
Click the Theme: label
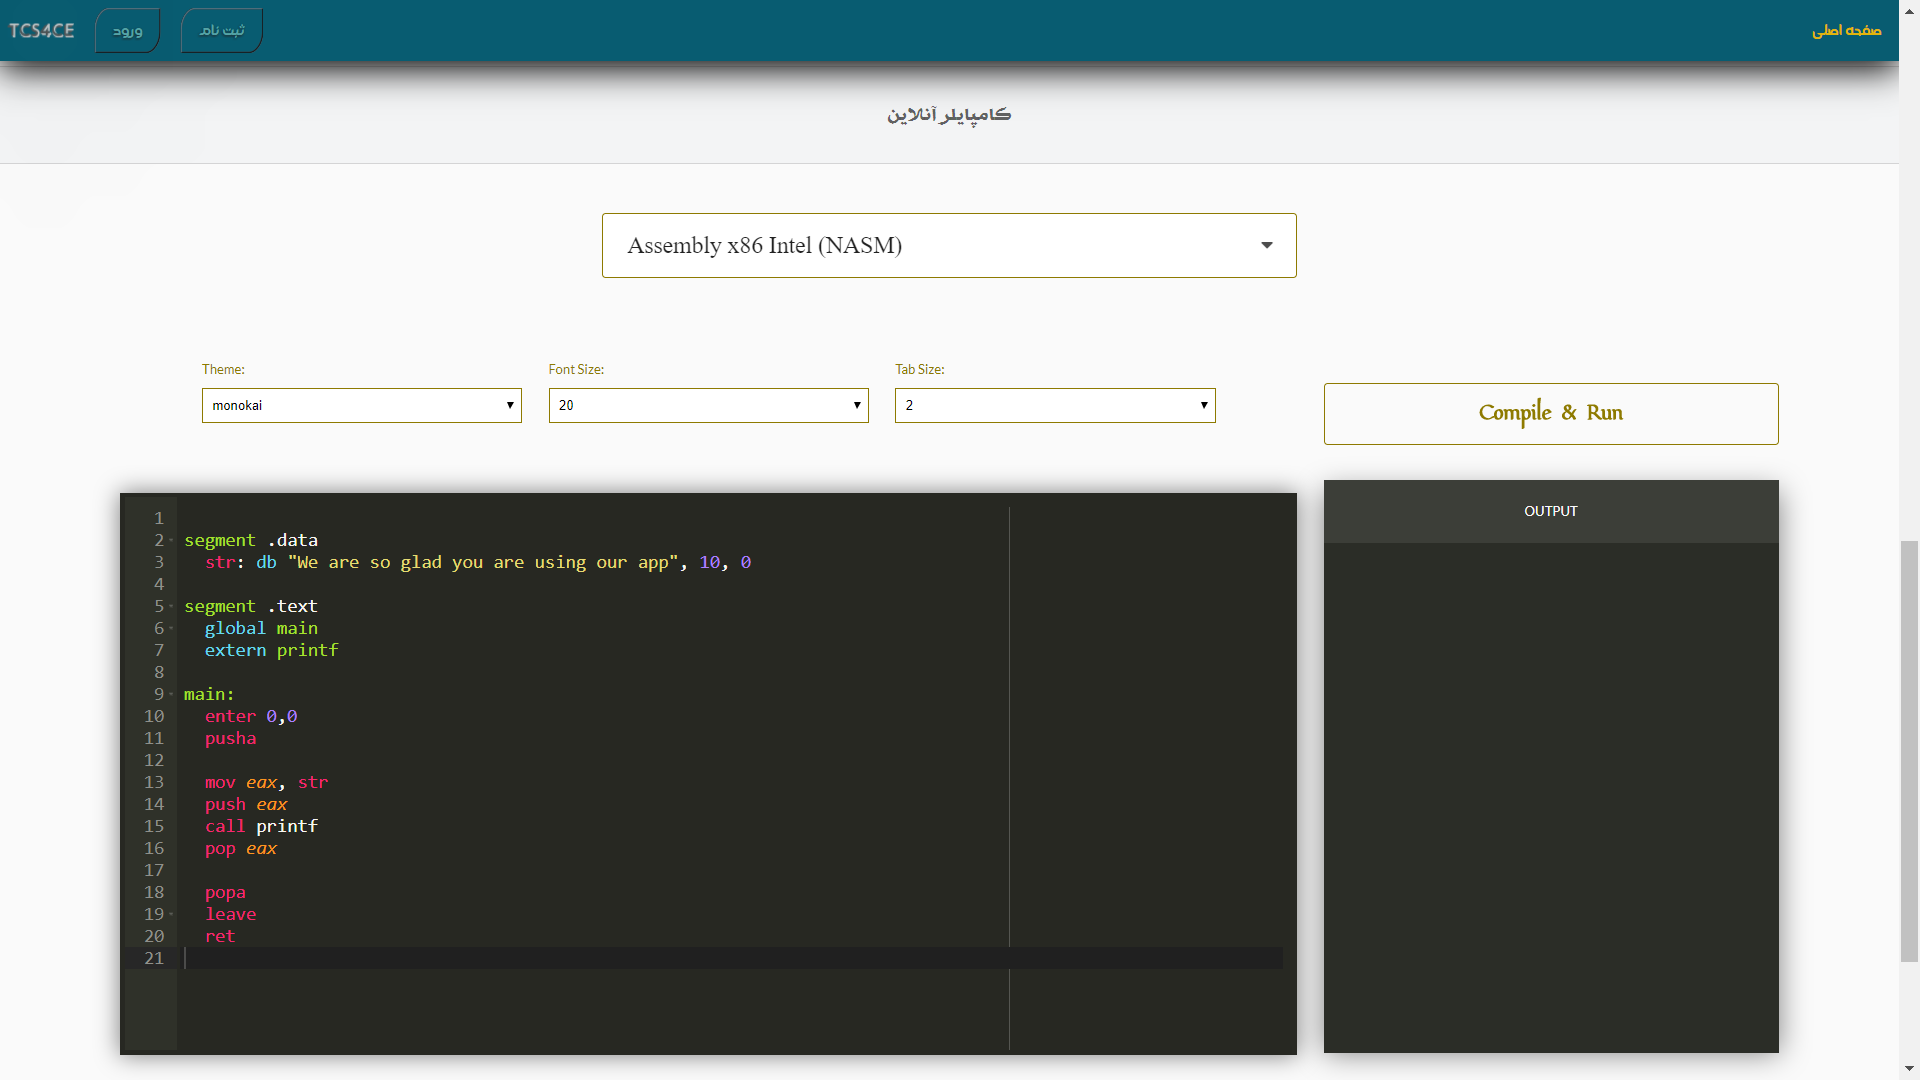click(x=223, y=369)
